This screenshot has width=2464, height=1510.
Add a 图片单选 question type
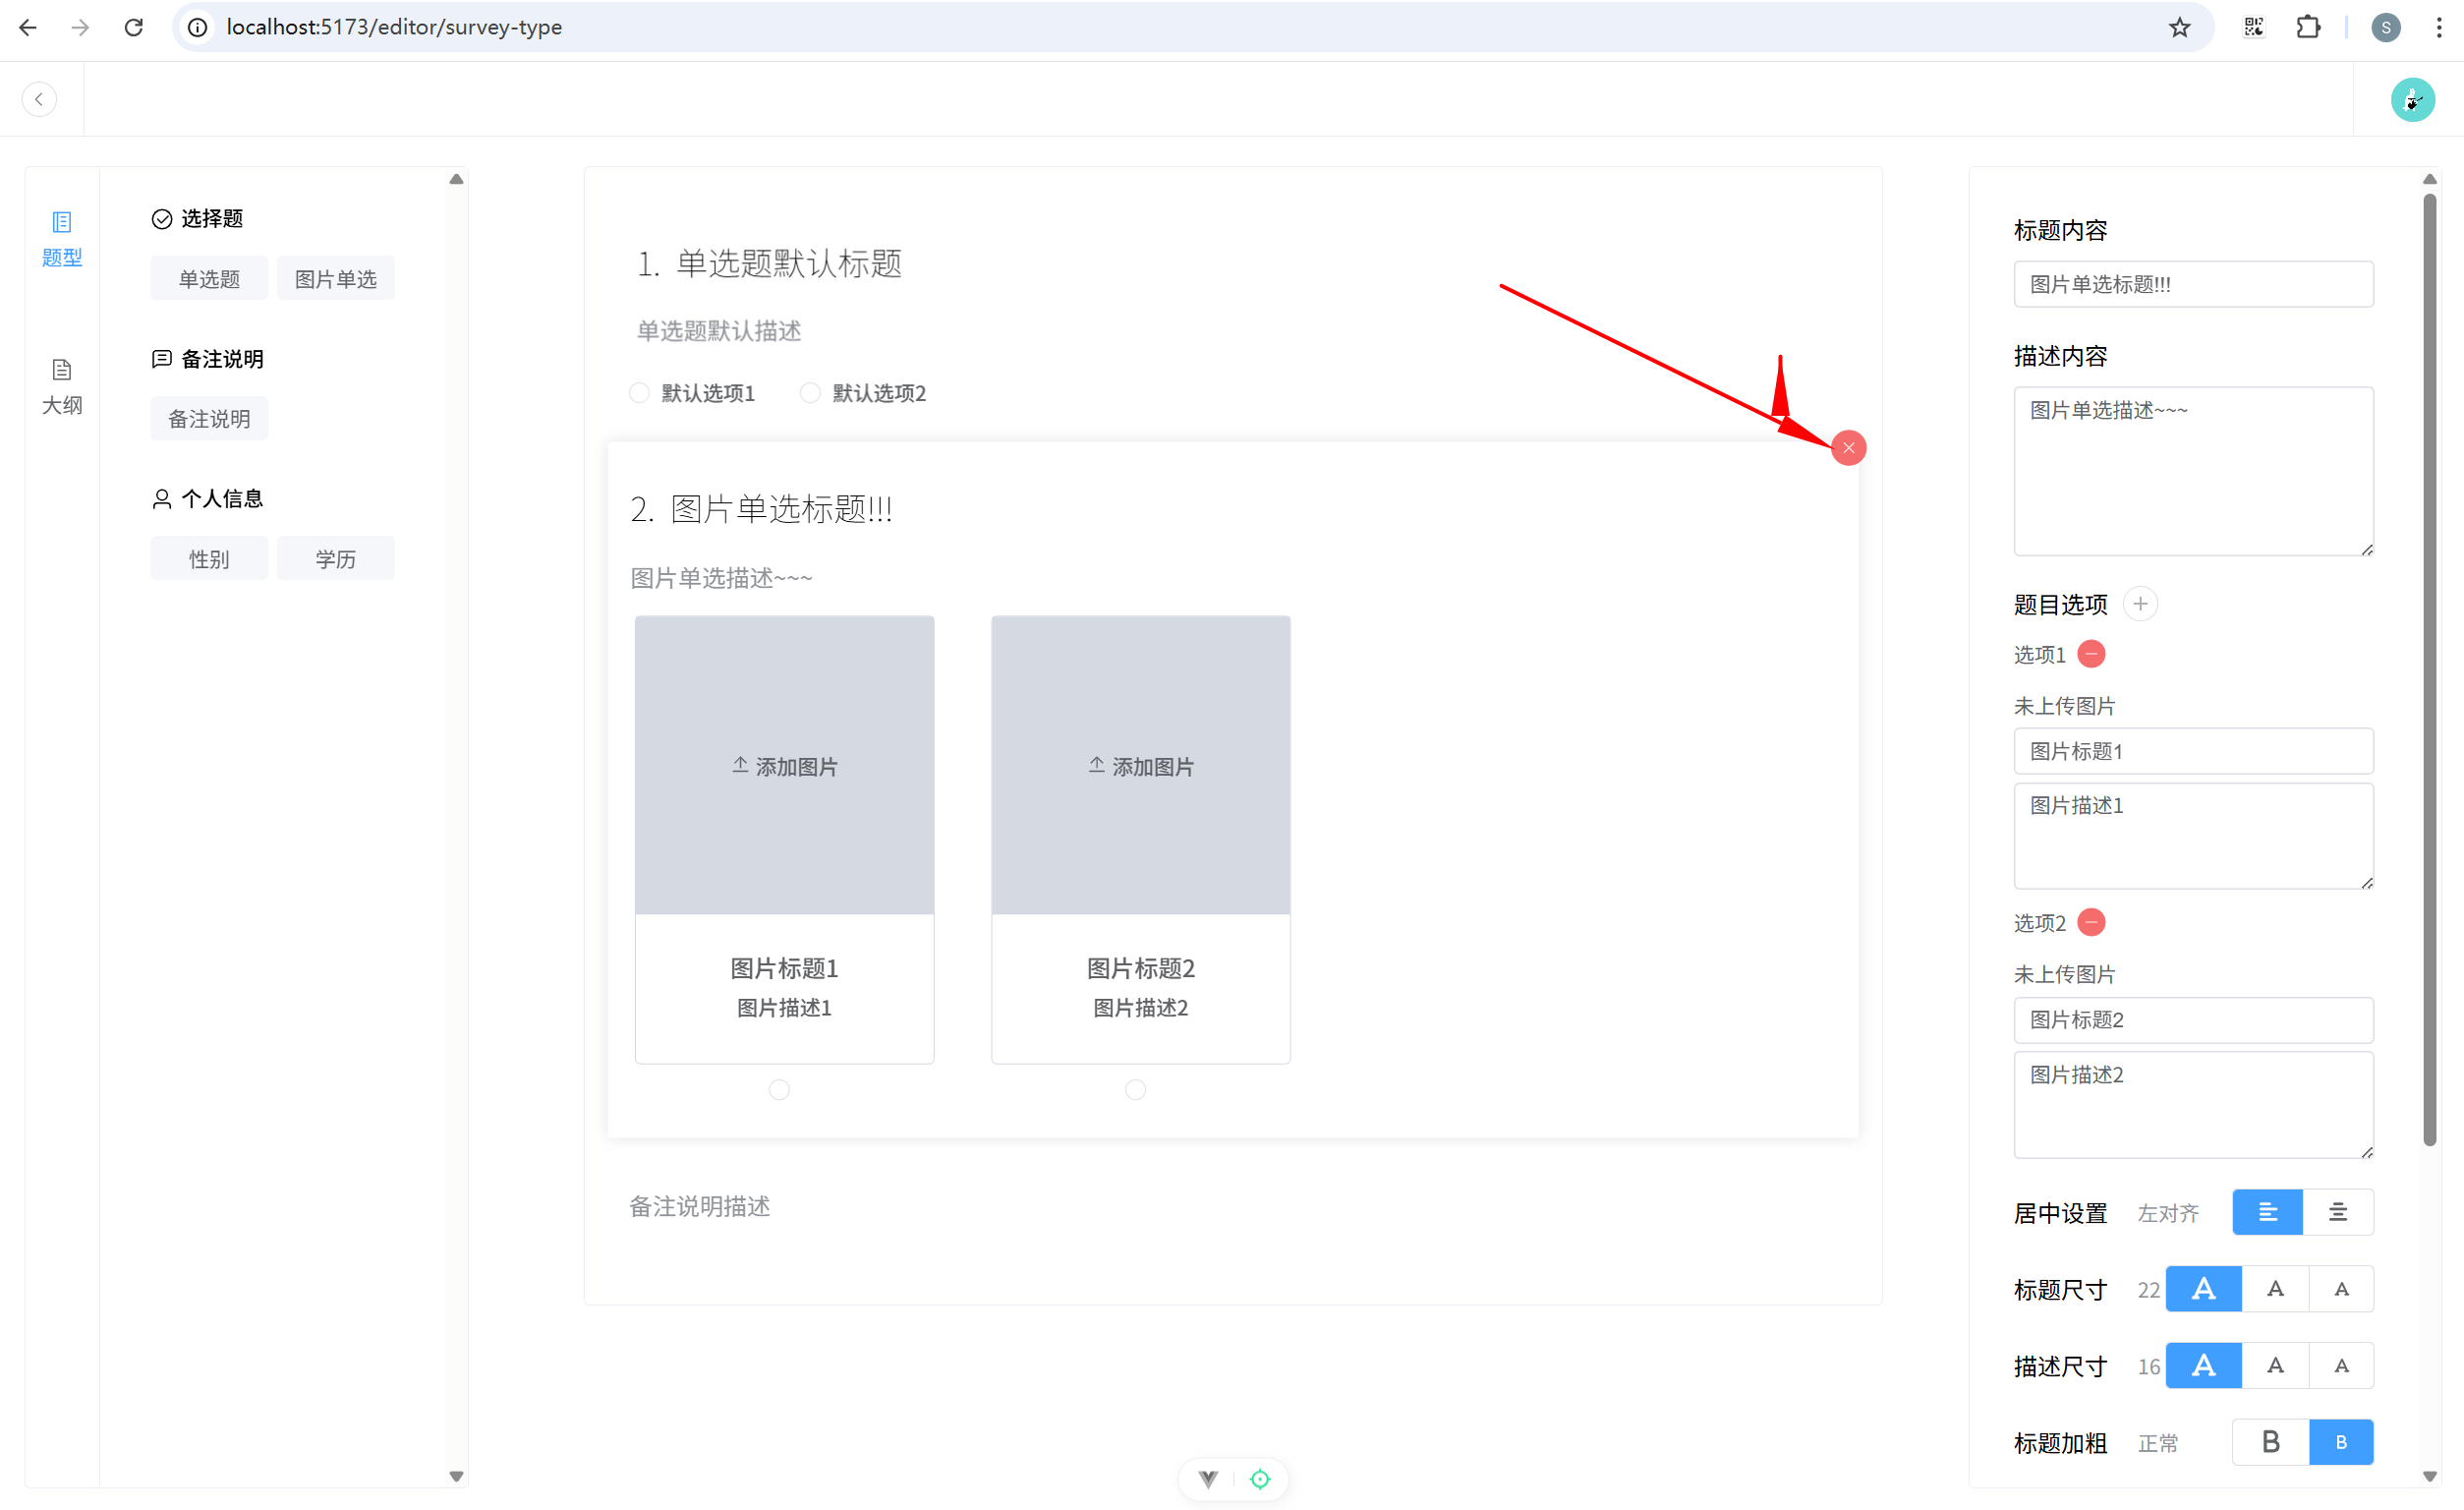[x=335, y=279]
